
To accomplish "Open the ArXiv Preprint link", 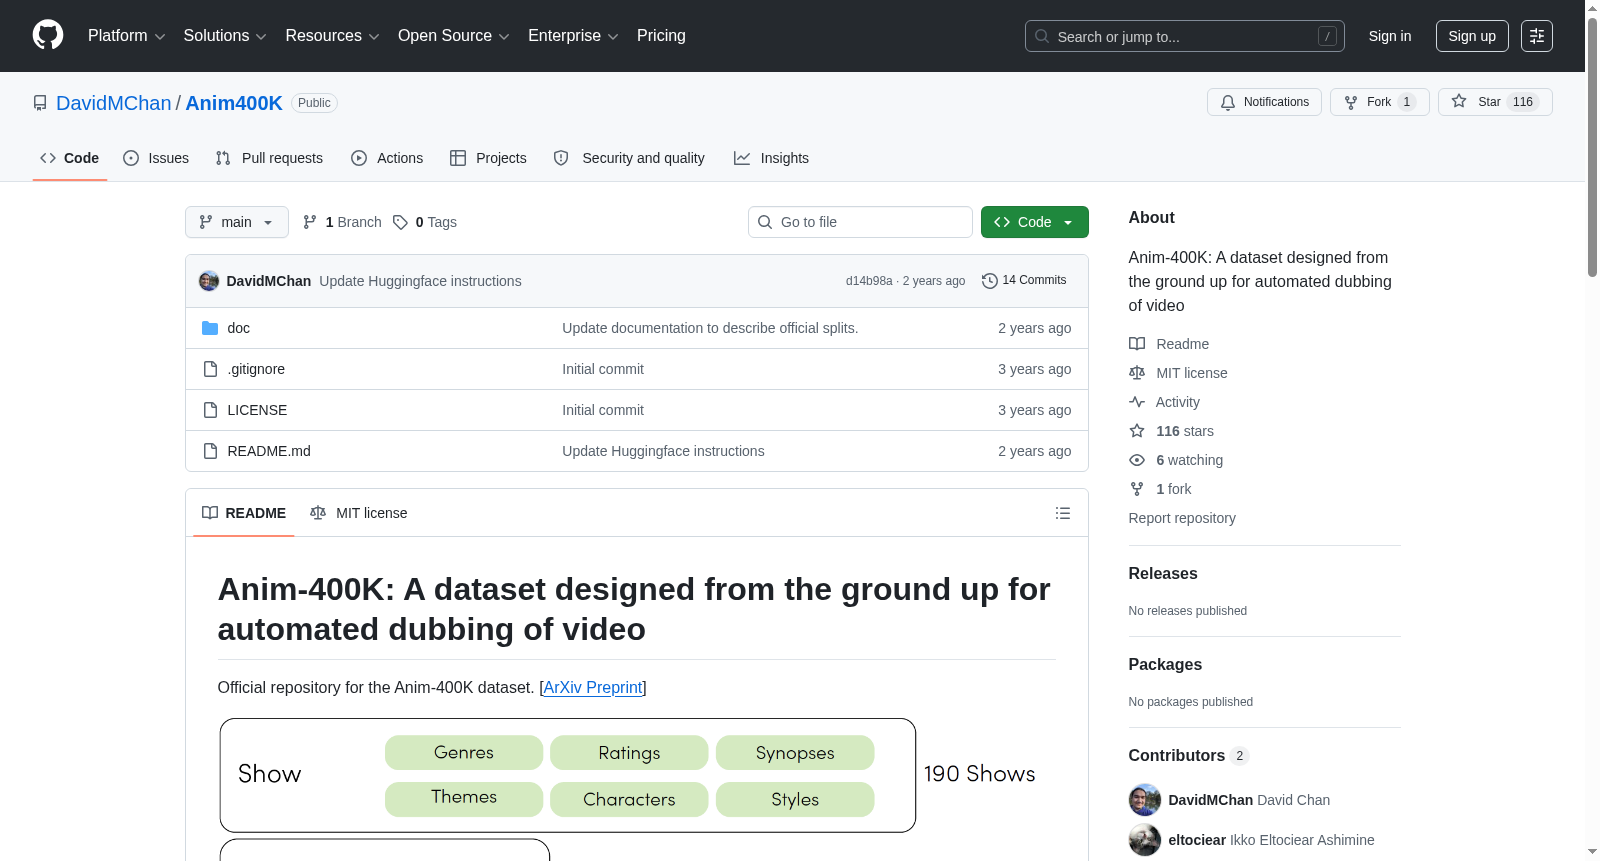I will pyautogui.click(x=593, y=688).
